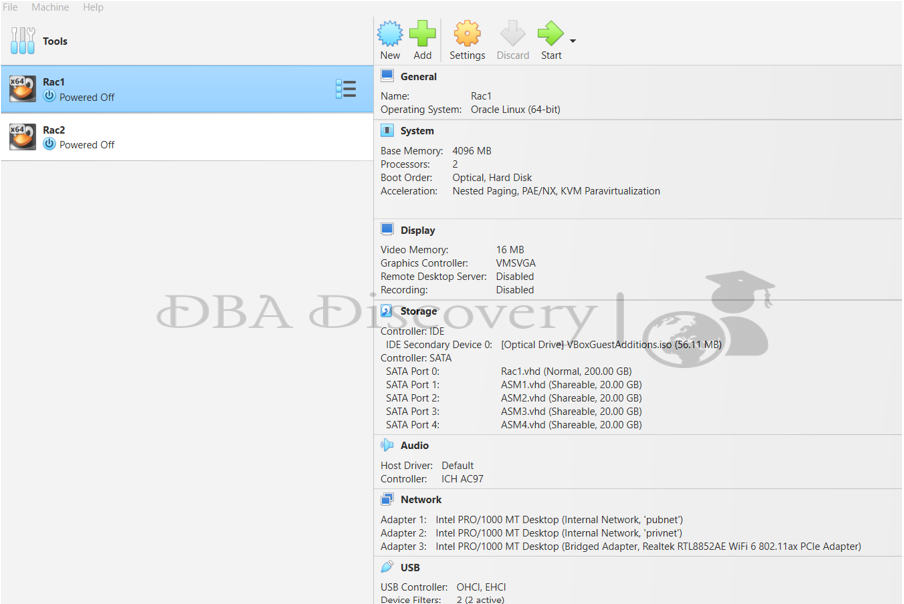Open the System section header link
Screen dimensions: 904x604
coord(417,131)
